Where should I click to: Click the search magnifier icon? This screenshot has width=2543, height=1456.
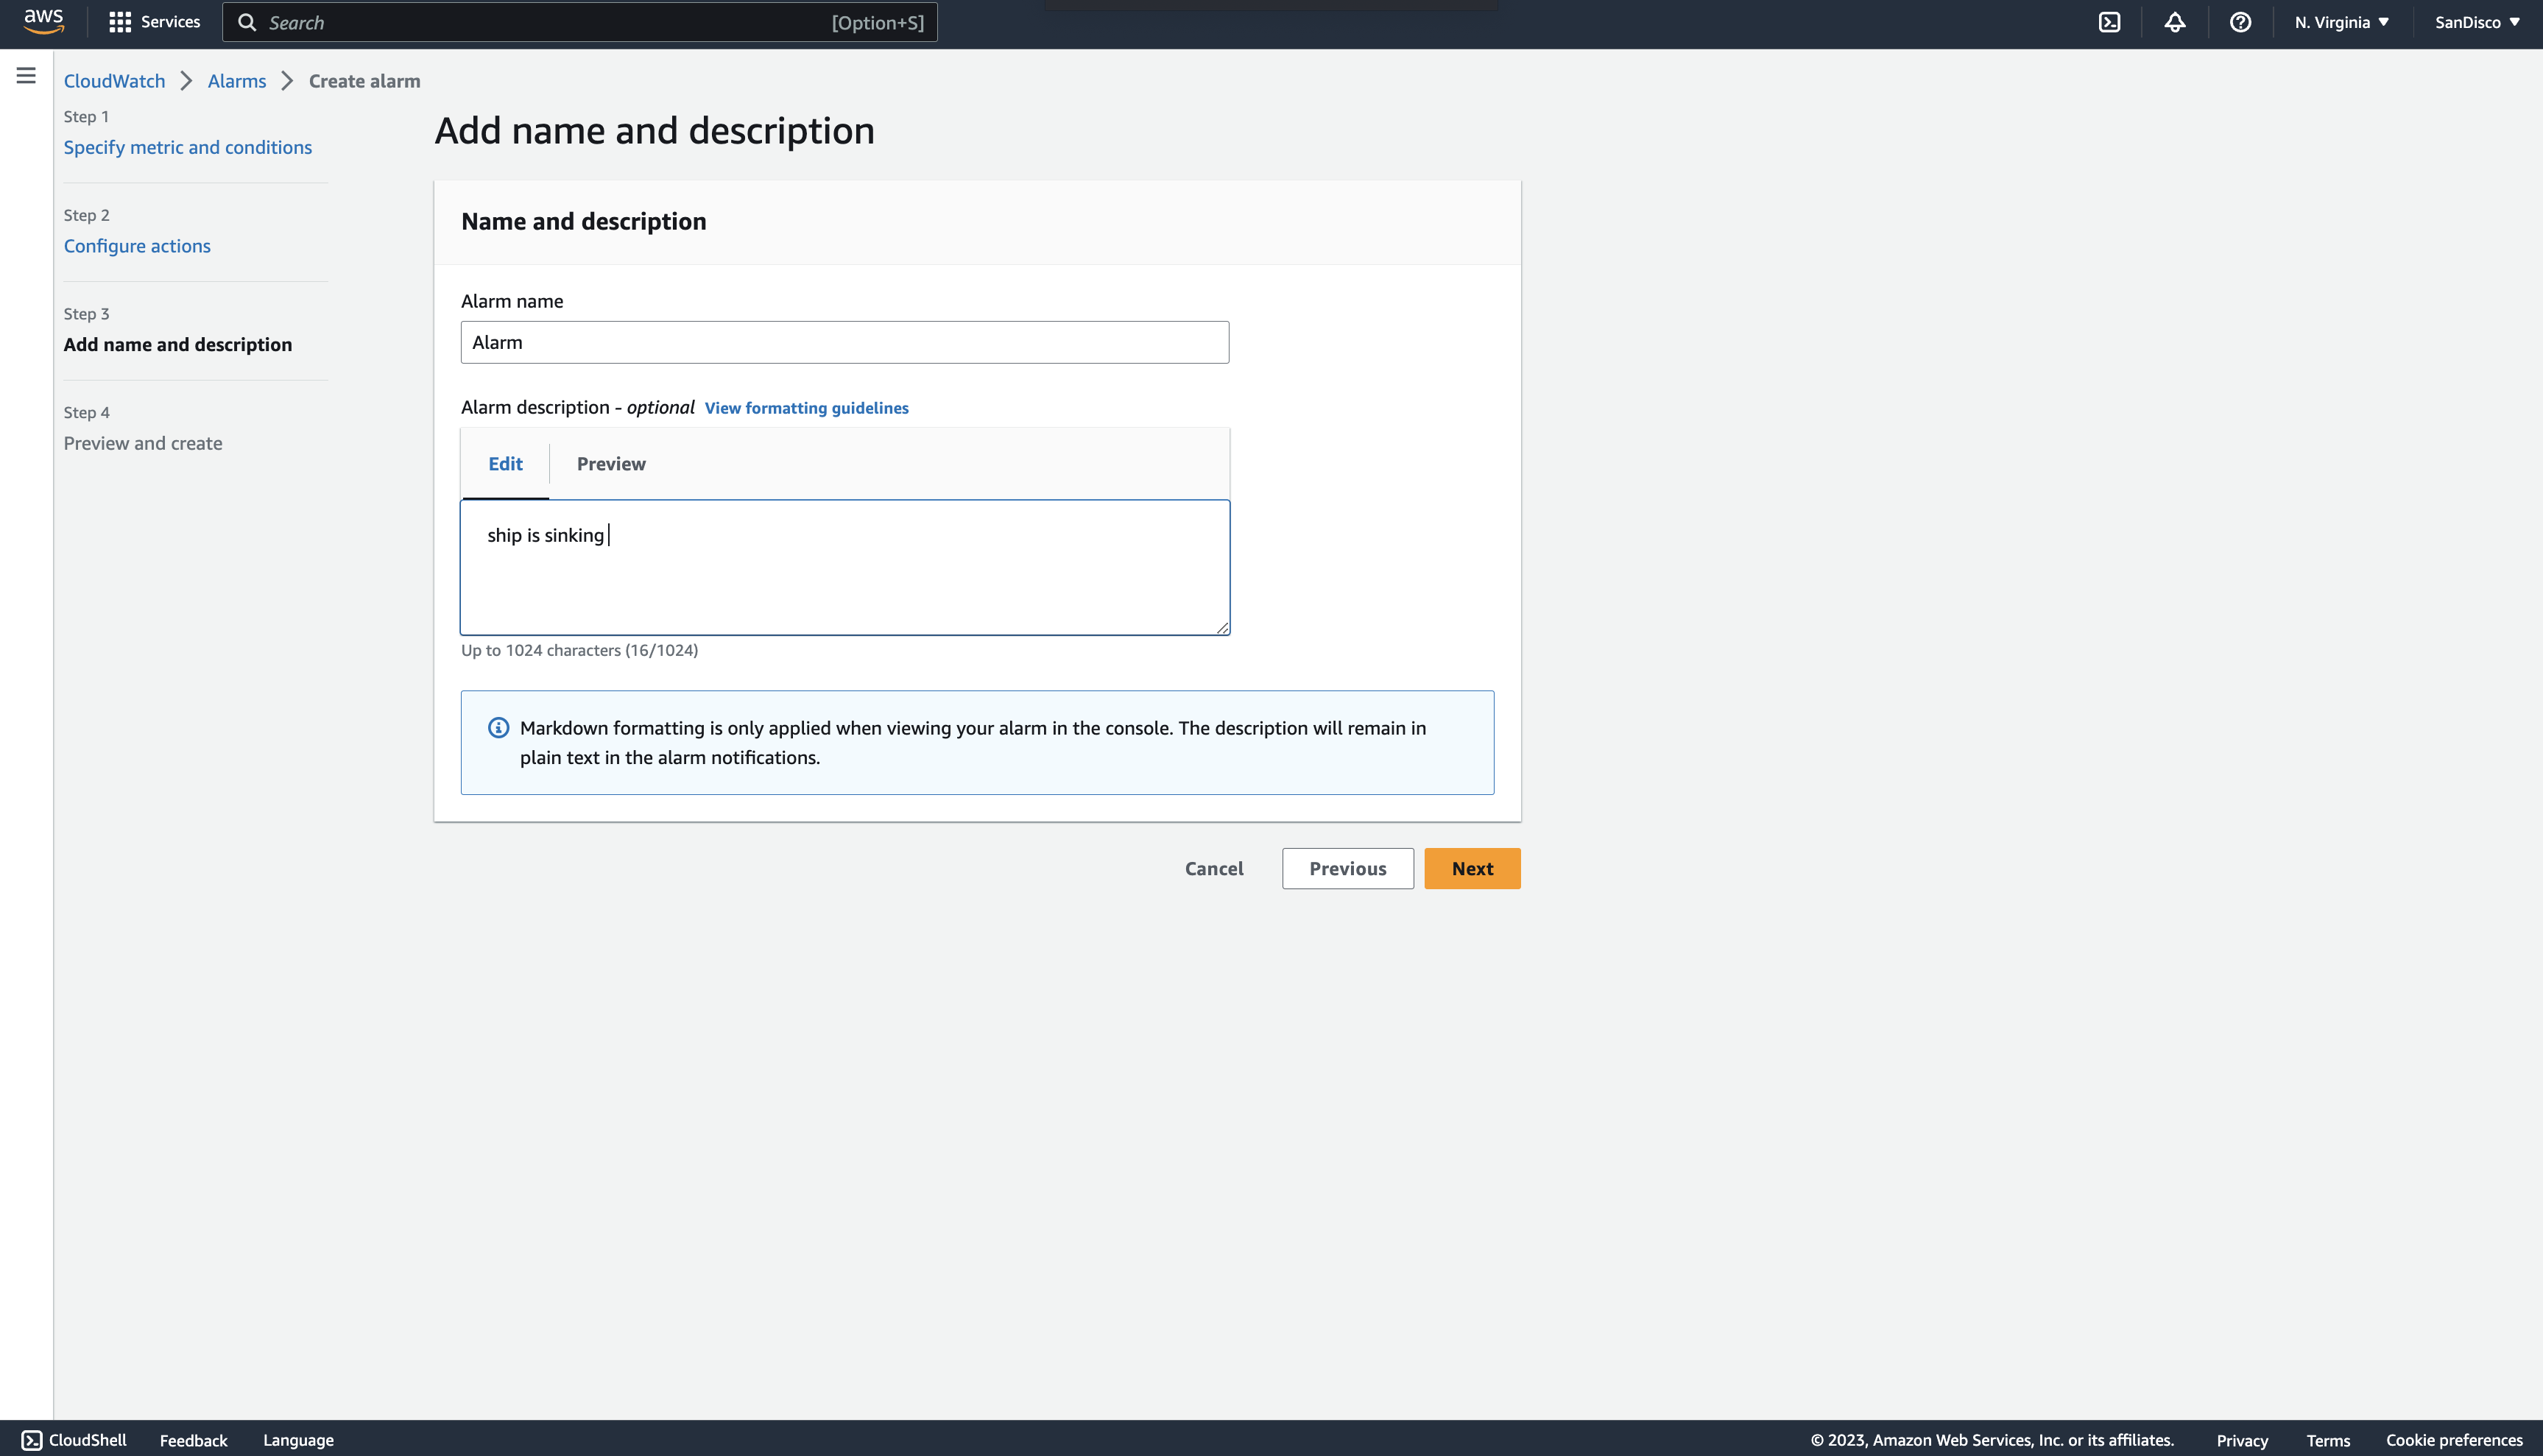click(247, 22)
